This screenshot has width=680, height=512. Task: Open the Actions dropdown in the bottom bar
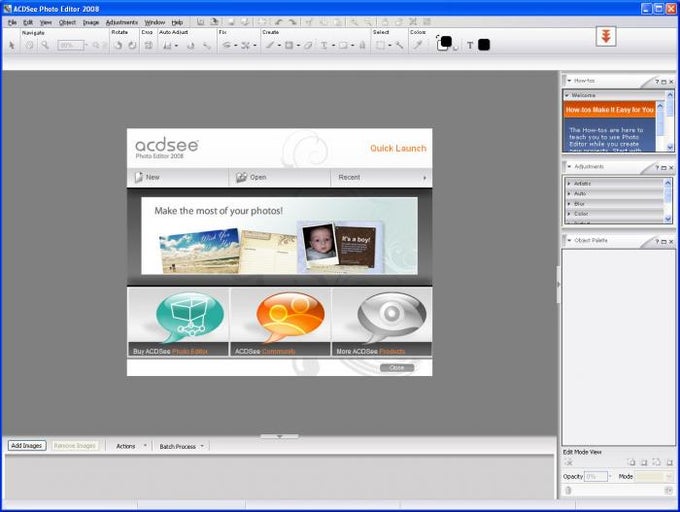click(x=145, y=446)
